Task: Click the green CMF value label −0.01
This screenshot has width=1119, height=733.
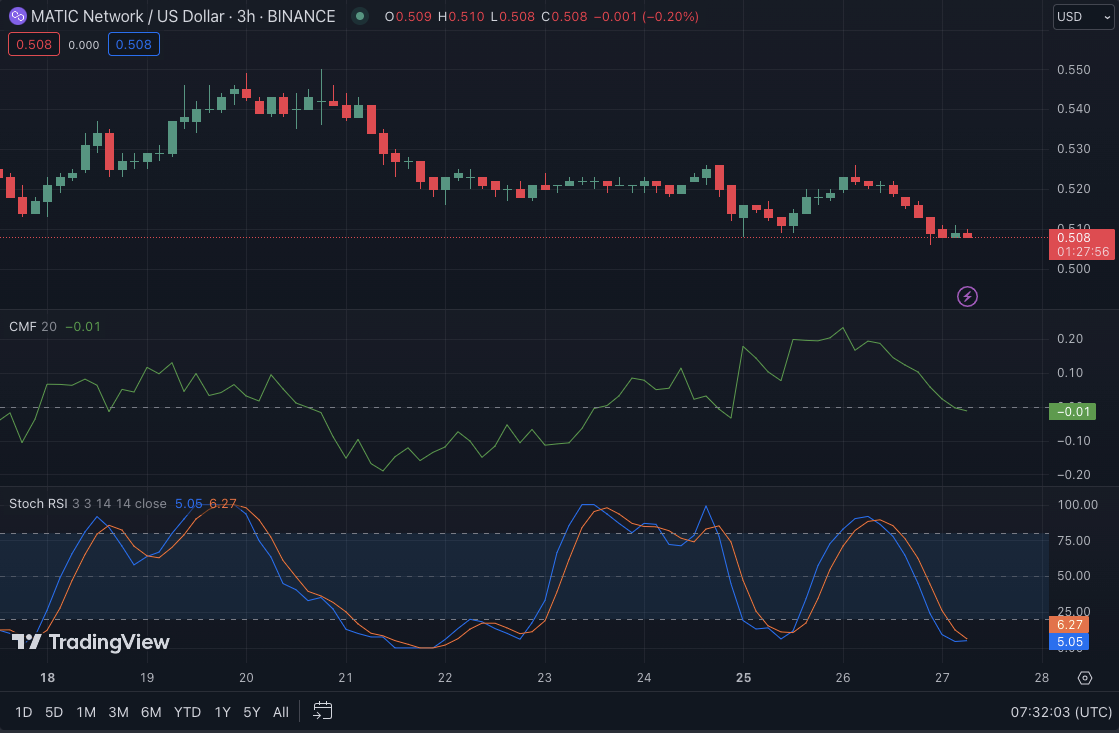Action: click(x=1072, y=411)
